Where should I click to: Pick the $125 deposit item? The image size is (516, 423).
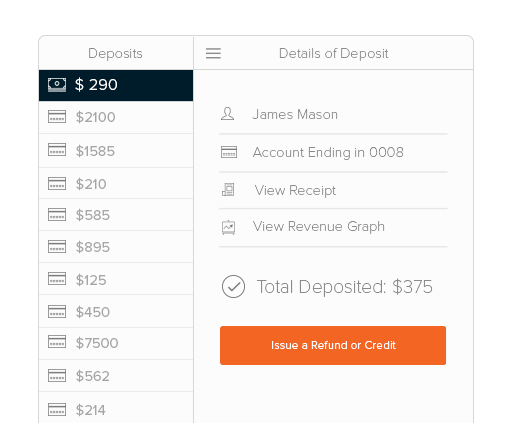(116, 279)
